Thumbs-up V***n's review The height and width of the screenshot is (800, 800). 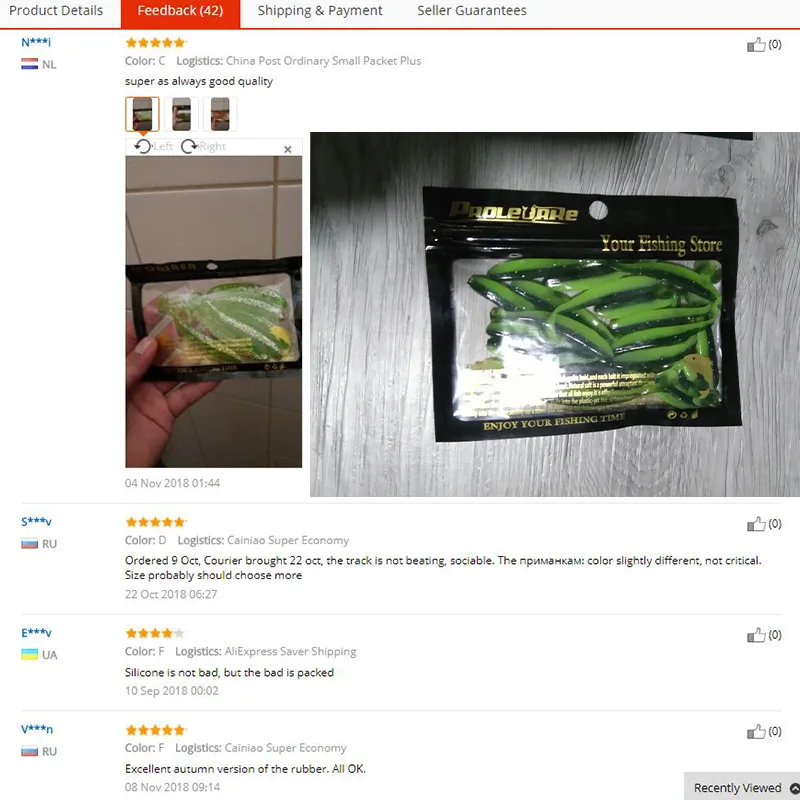(x=756, y=732)
